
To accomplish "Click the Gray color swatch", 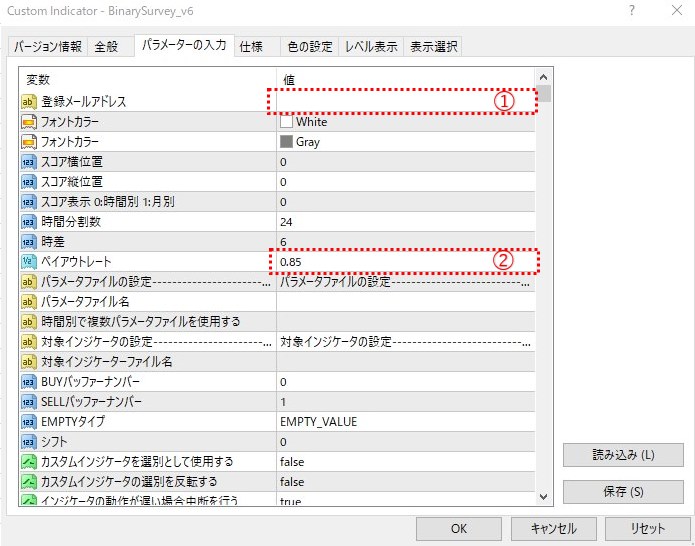I will (286, 141).
